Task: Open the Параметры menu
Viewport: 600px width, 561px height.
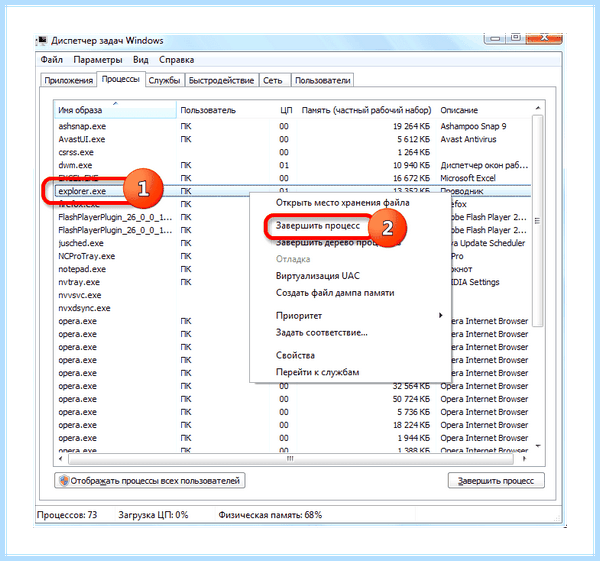Action: click(98, 60)
